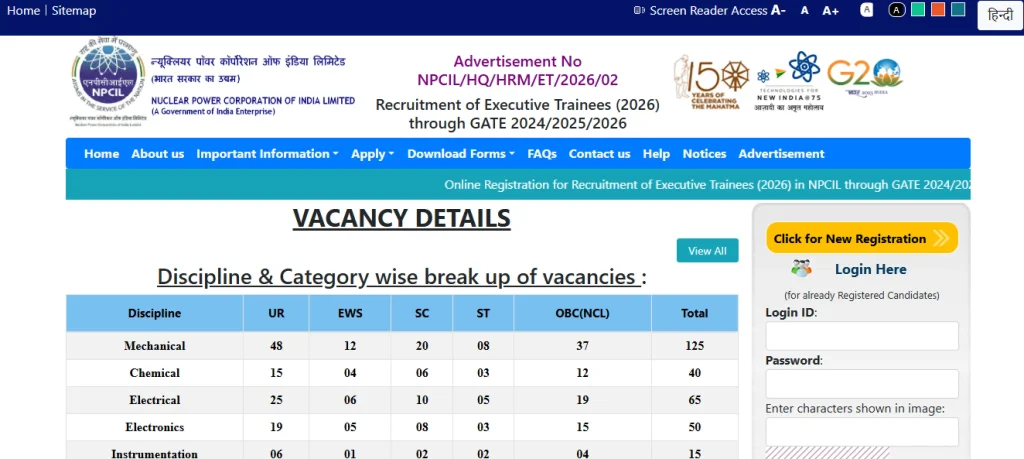Screen dimensions: 1024x459
Task: Switch language to Hindi
Action: (x=999, y=16)
